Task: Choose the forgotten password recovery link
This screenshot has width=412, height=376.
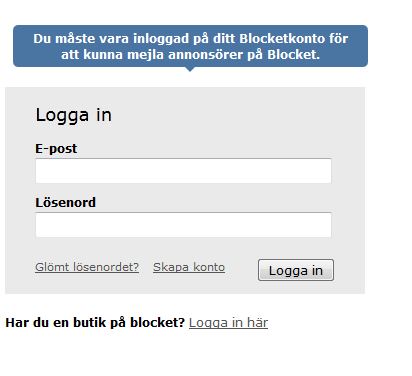Action: point(87,267)
